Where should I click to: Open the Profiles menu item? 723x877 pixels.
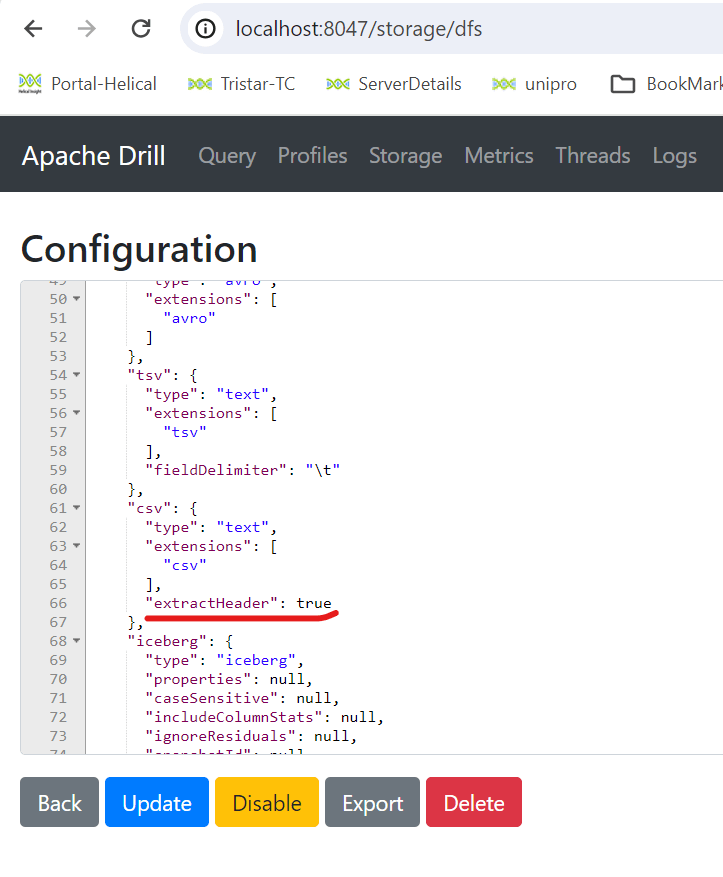coord(313,155)
